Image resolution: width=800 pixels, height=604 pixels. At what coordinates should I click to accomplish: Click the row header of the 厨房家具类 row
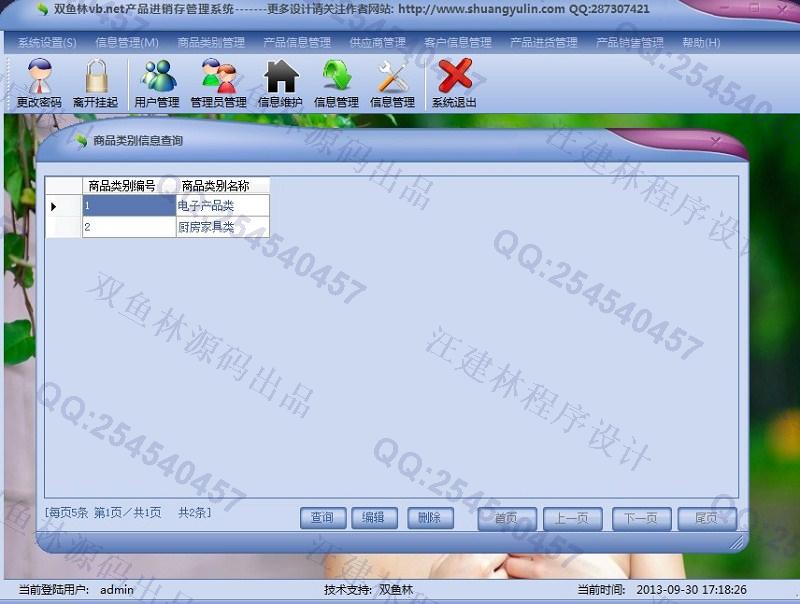pos(64,227)
